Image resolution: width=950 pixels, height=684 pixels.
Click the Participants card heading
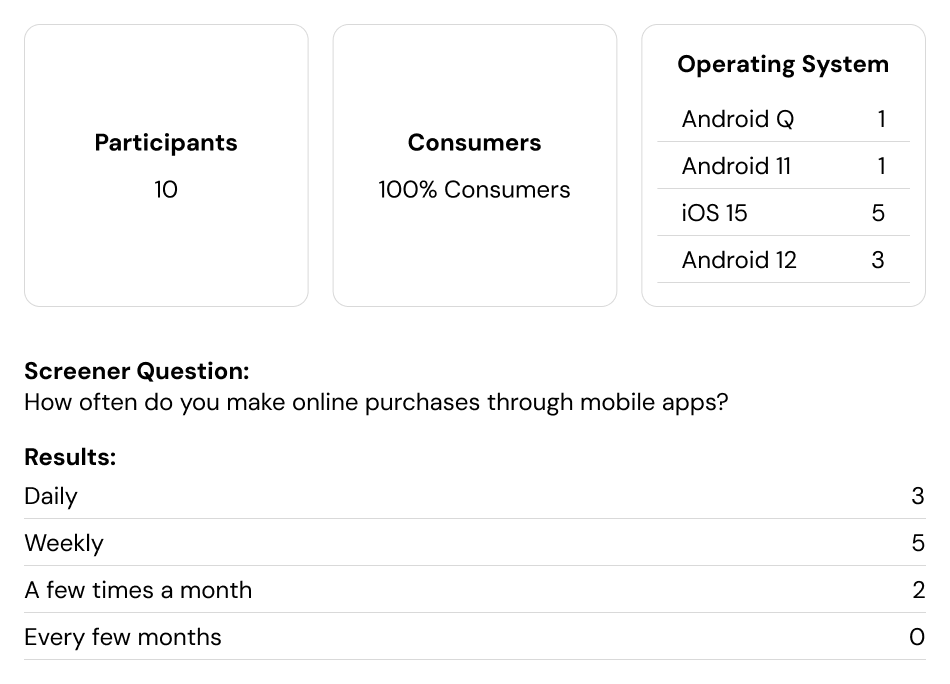pos(166,143)
